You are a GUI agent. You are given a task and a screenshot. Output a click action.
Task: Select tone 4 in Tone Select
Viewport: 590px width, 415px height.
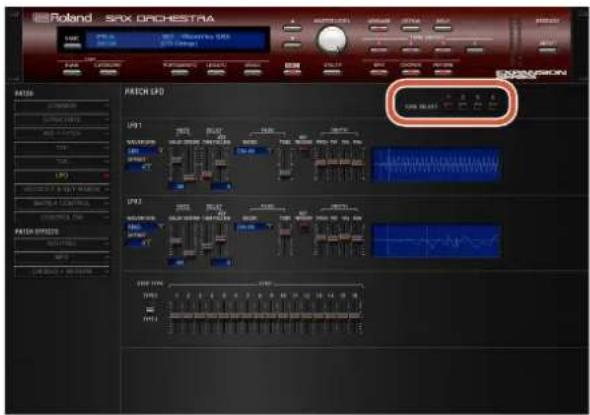tap(493, 106)
